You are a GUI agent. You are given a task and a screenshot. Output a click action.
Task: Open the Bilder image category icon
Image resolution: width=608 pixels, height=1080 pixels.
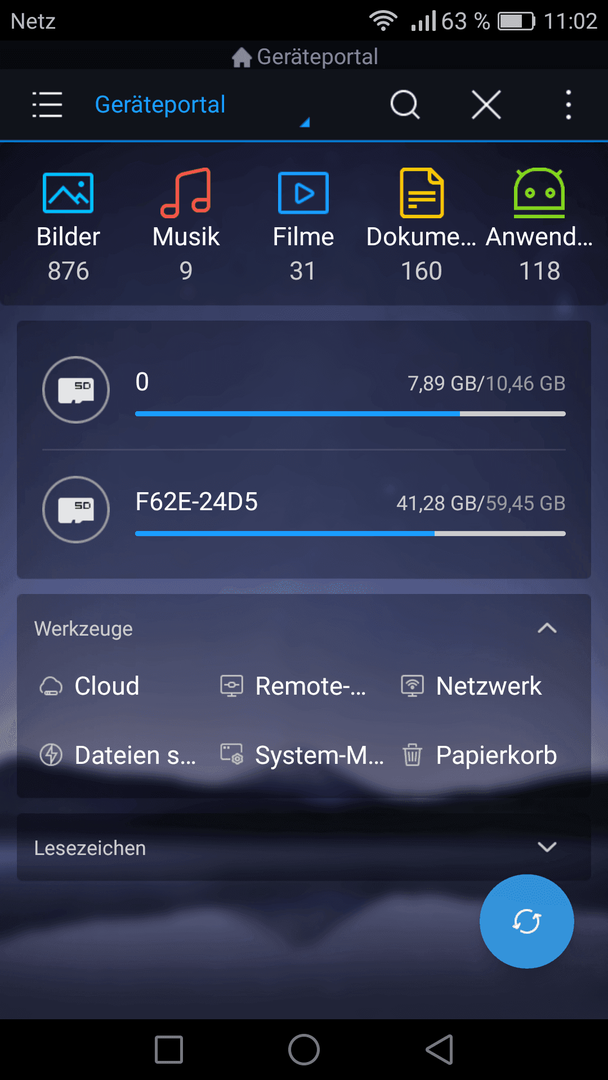pos(68,193)
